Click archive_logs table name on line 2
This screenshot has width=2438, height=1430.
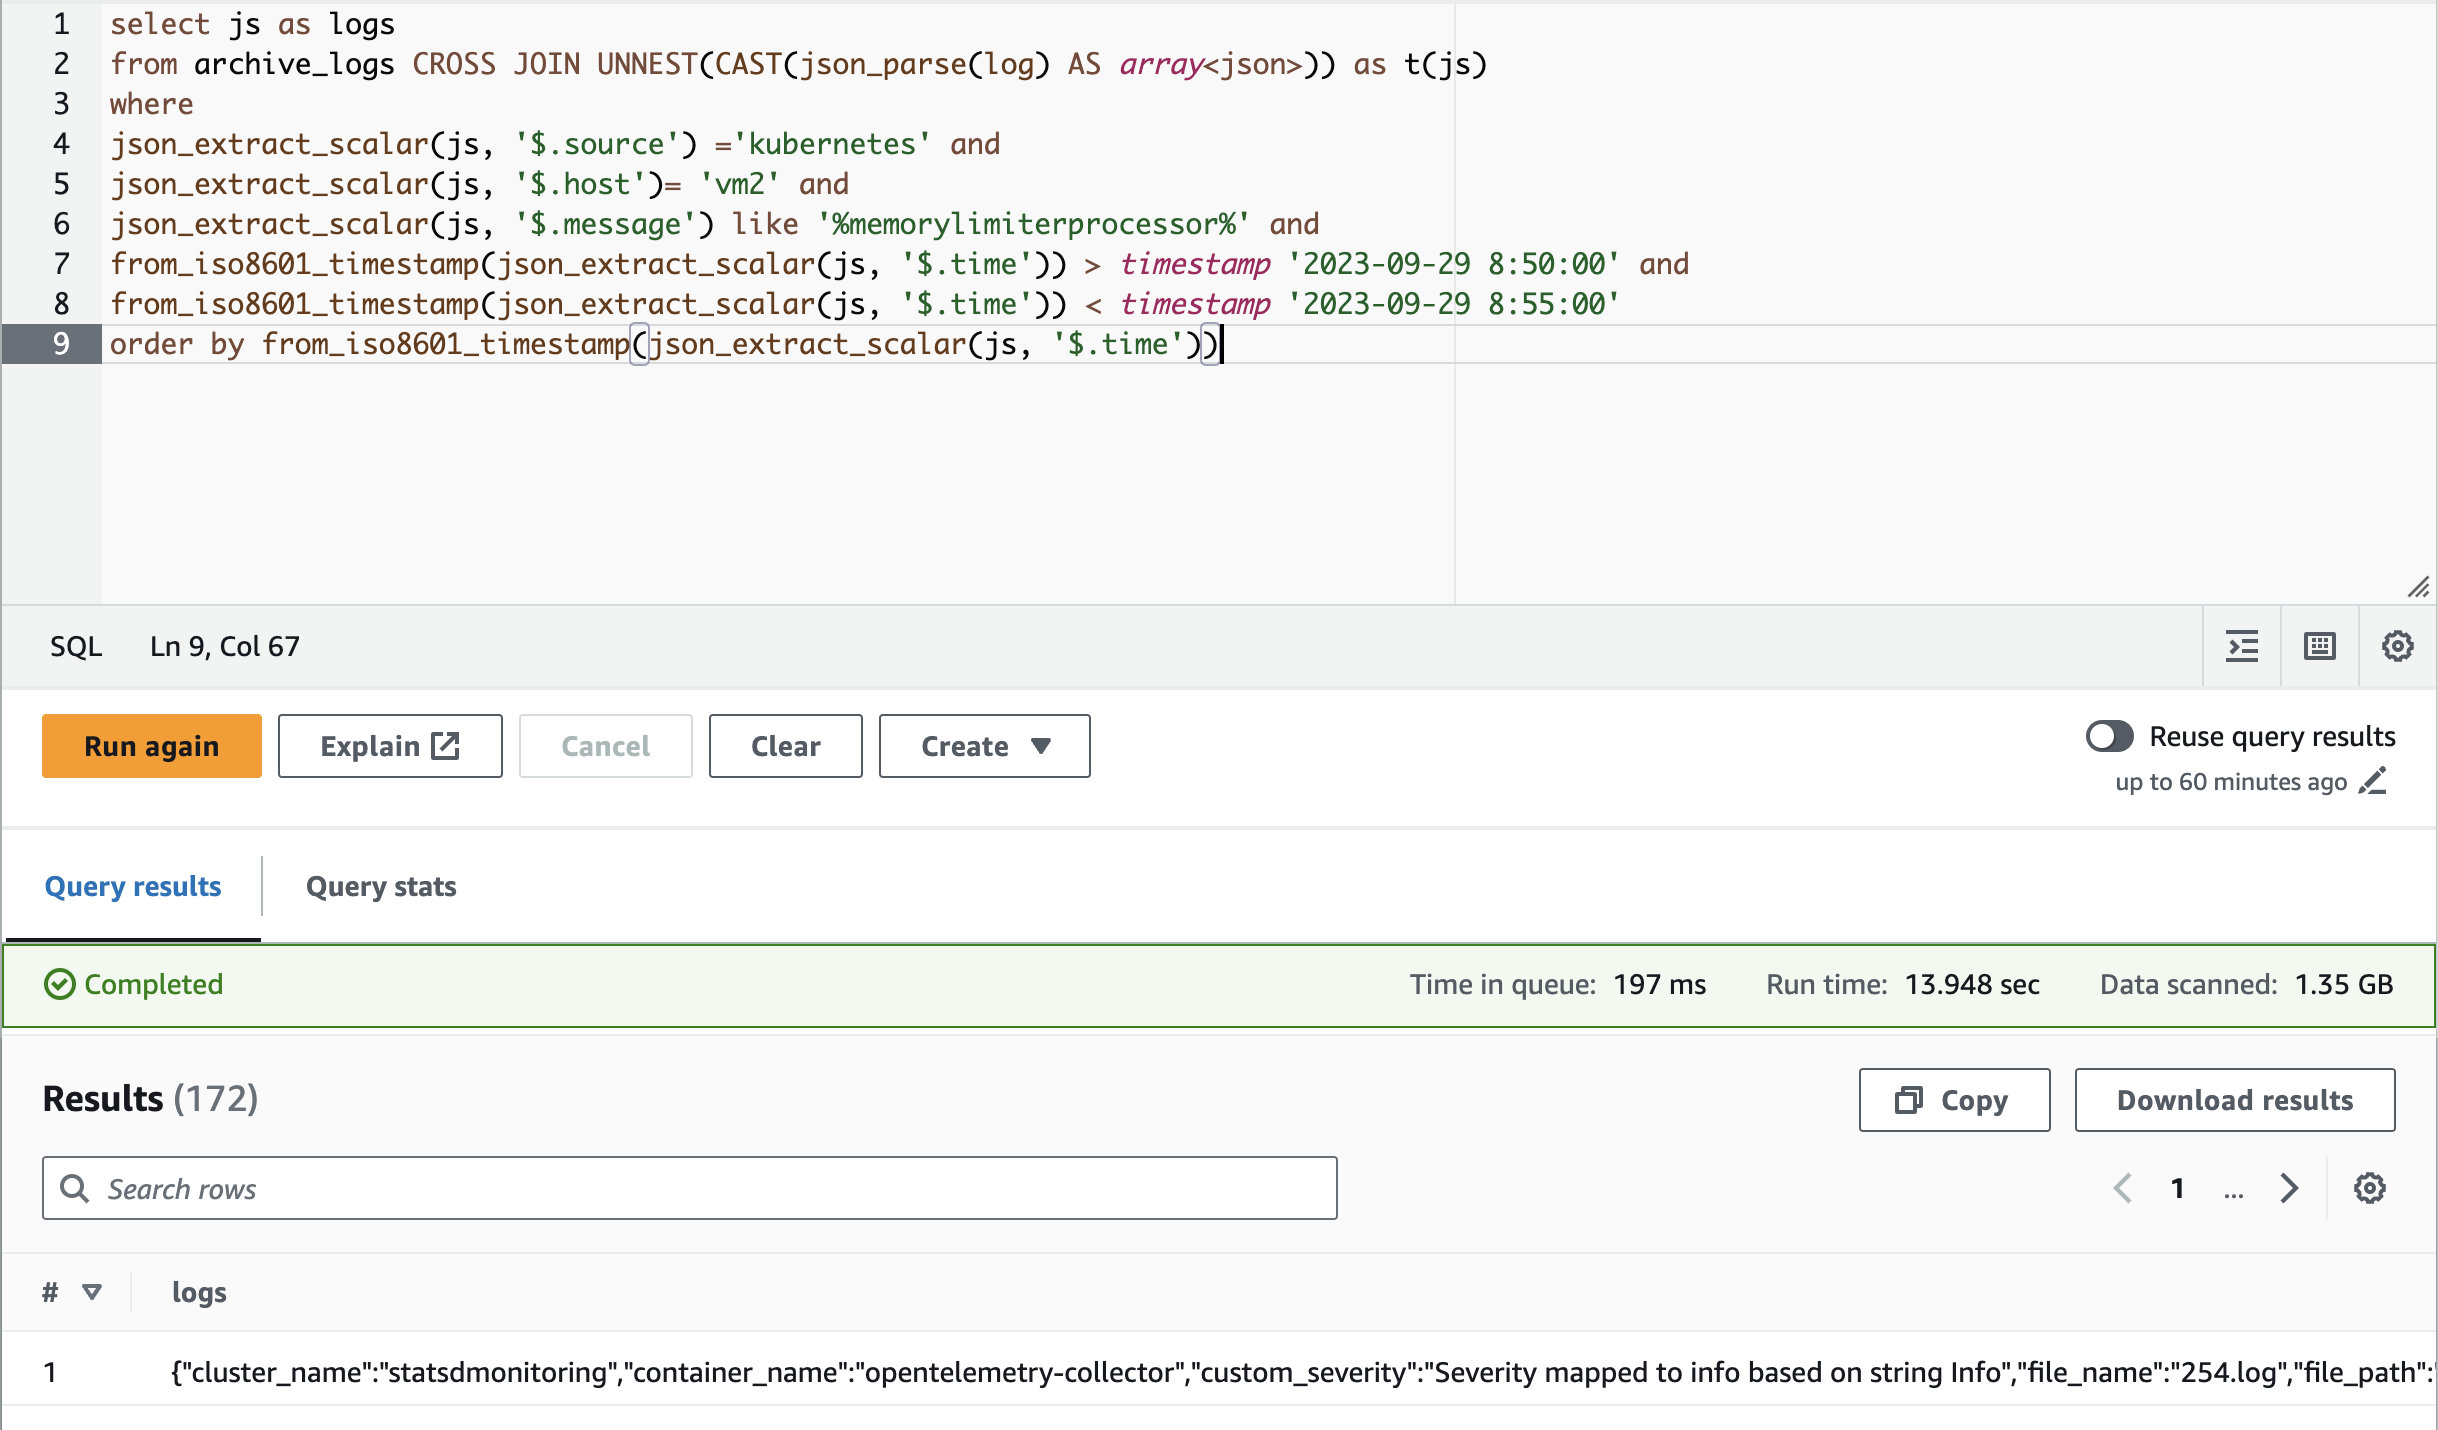(x=294, y=64)
